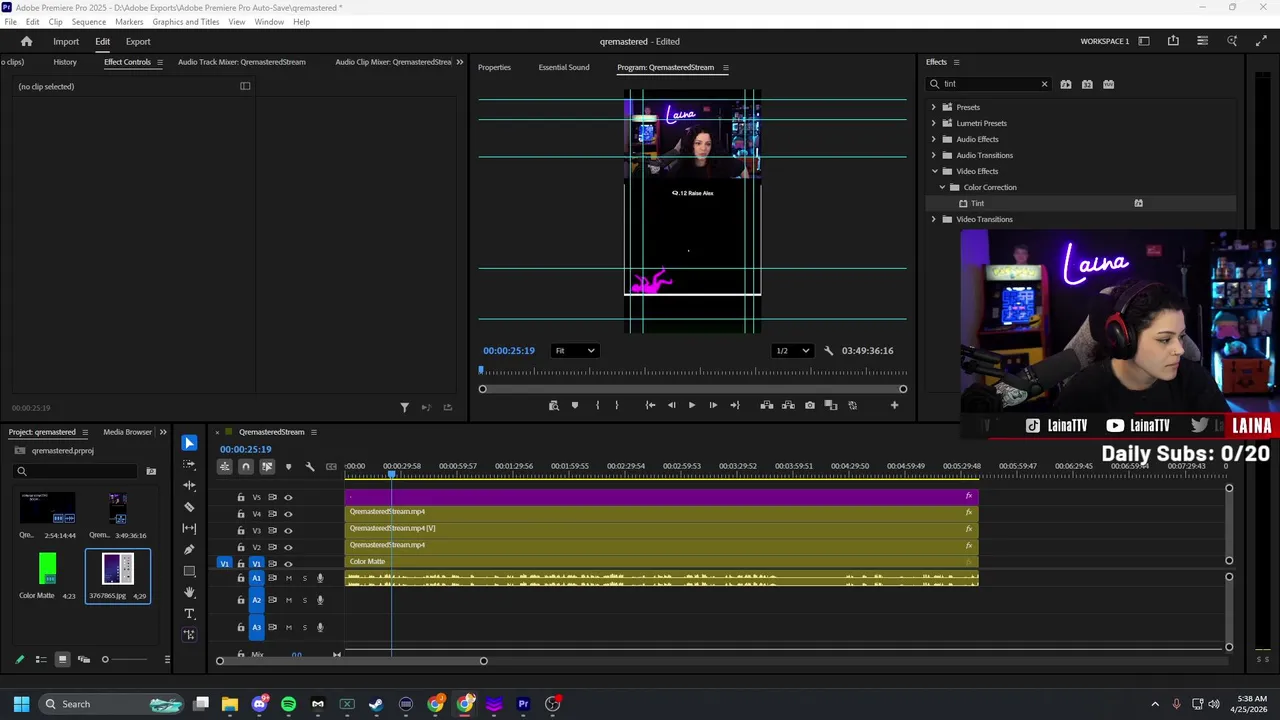Toggle insert sequences as nests button
Image resolution: width=1280 pixels, height=720 pixels.
click(x=225, y=466)
